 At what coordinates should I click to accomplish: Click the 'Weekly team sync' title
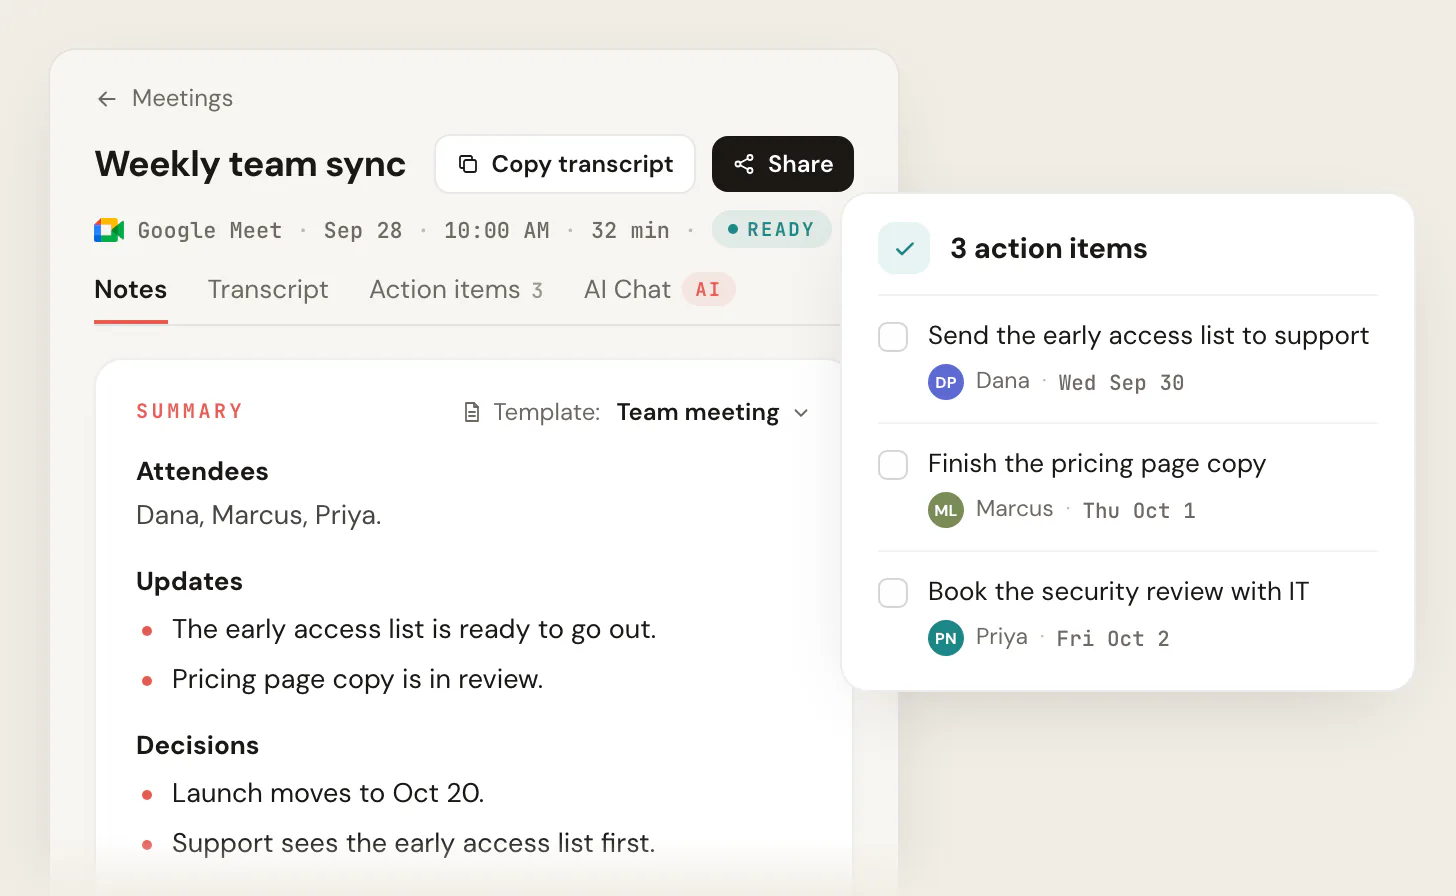pos(250,164)
